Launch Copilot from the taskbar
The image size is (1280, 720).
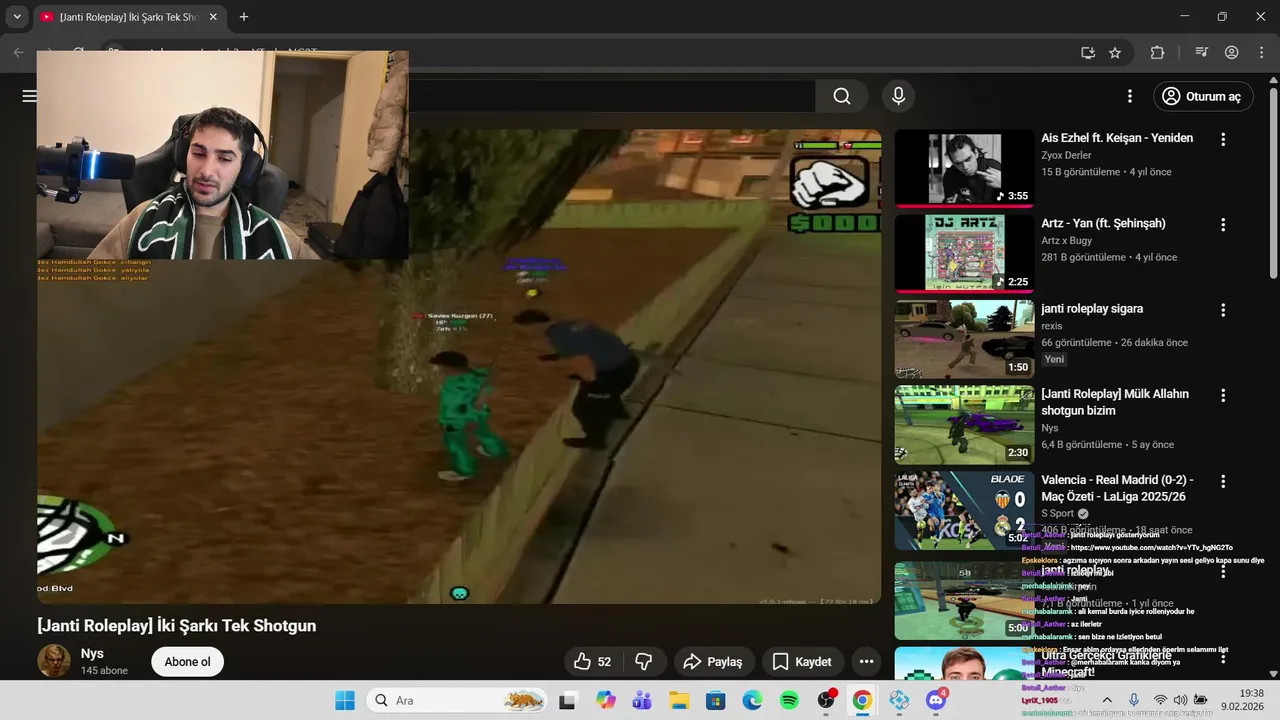606,700
